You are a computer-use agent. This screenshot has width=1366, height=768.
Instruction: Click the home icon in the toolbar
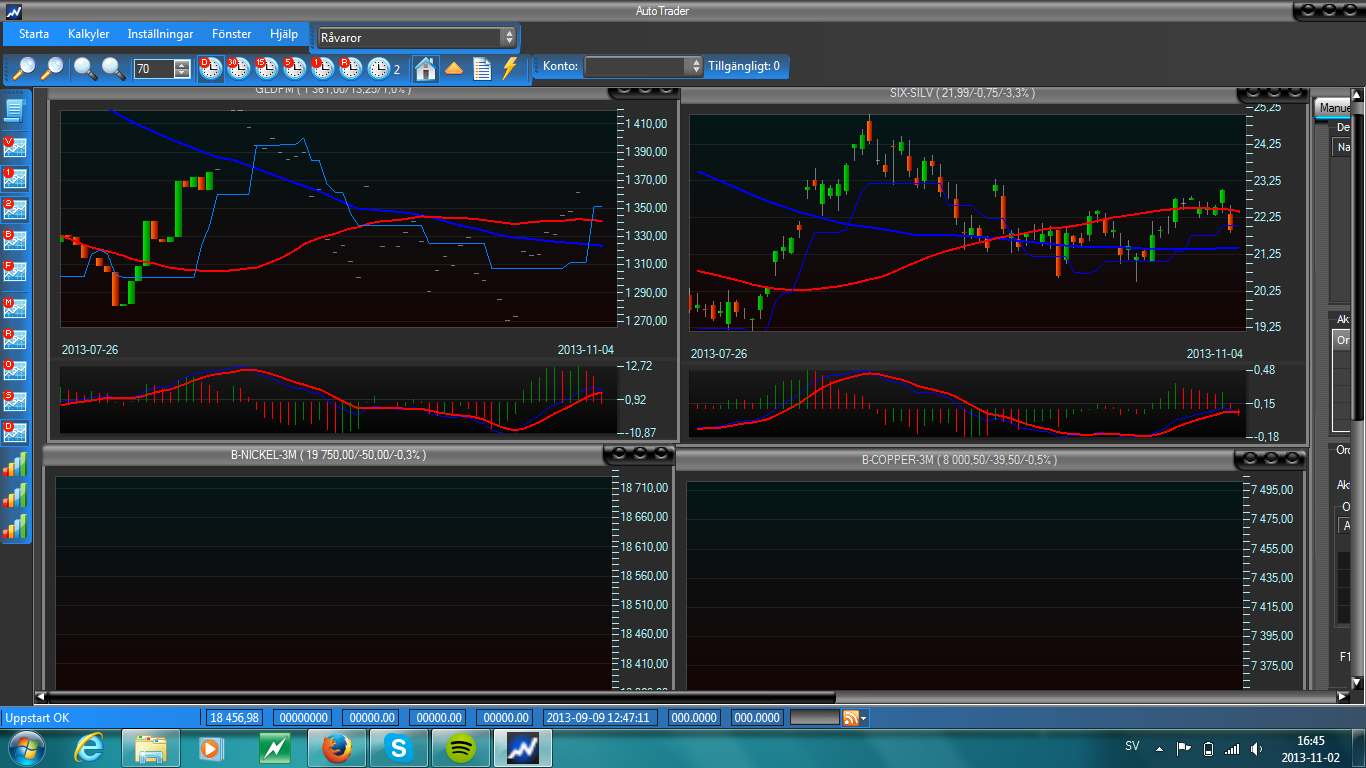pyautogui.click(x=426, y=68)
